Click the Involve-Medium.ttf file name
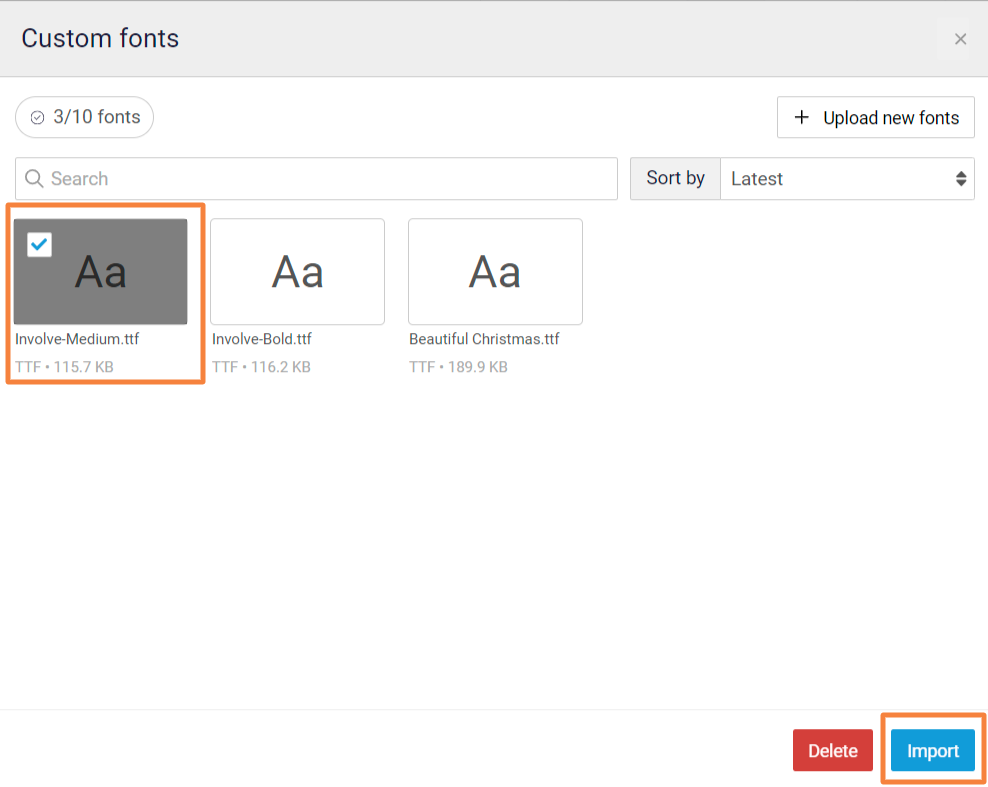Viewport: 988px width, 787px height. coord(77,339)
